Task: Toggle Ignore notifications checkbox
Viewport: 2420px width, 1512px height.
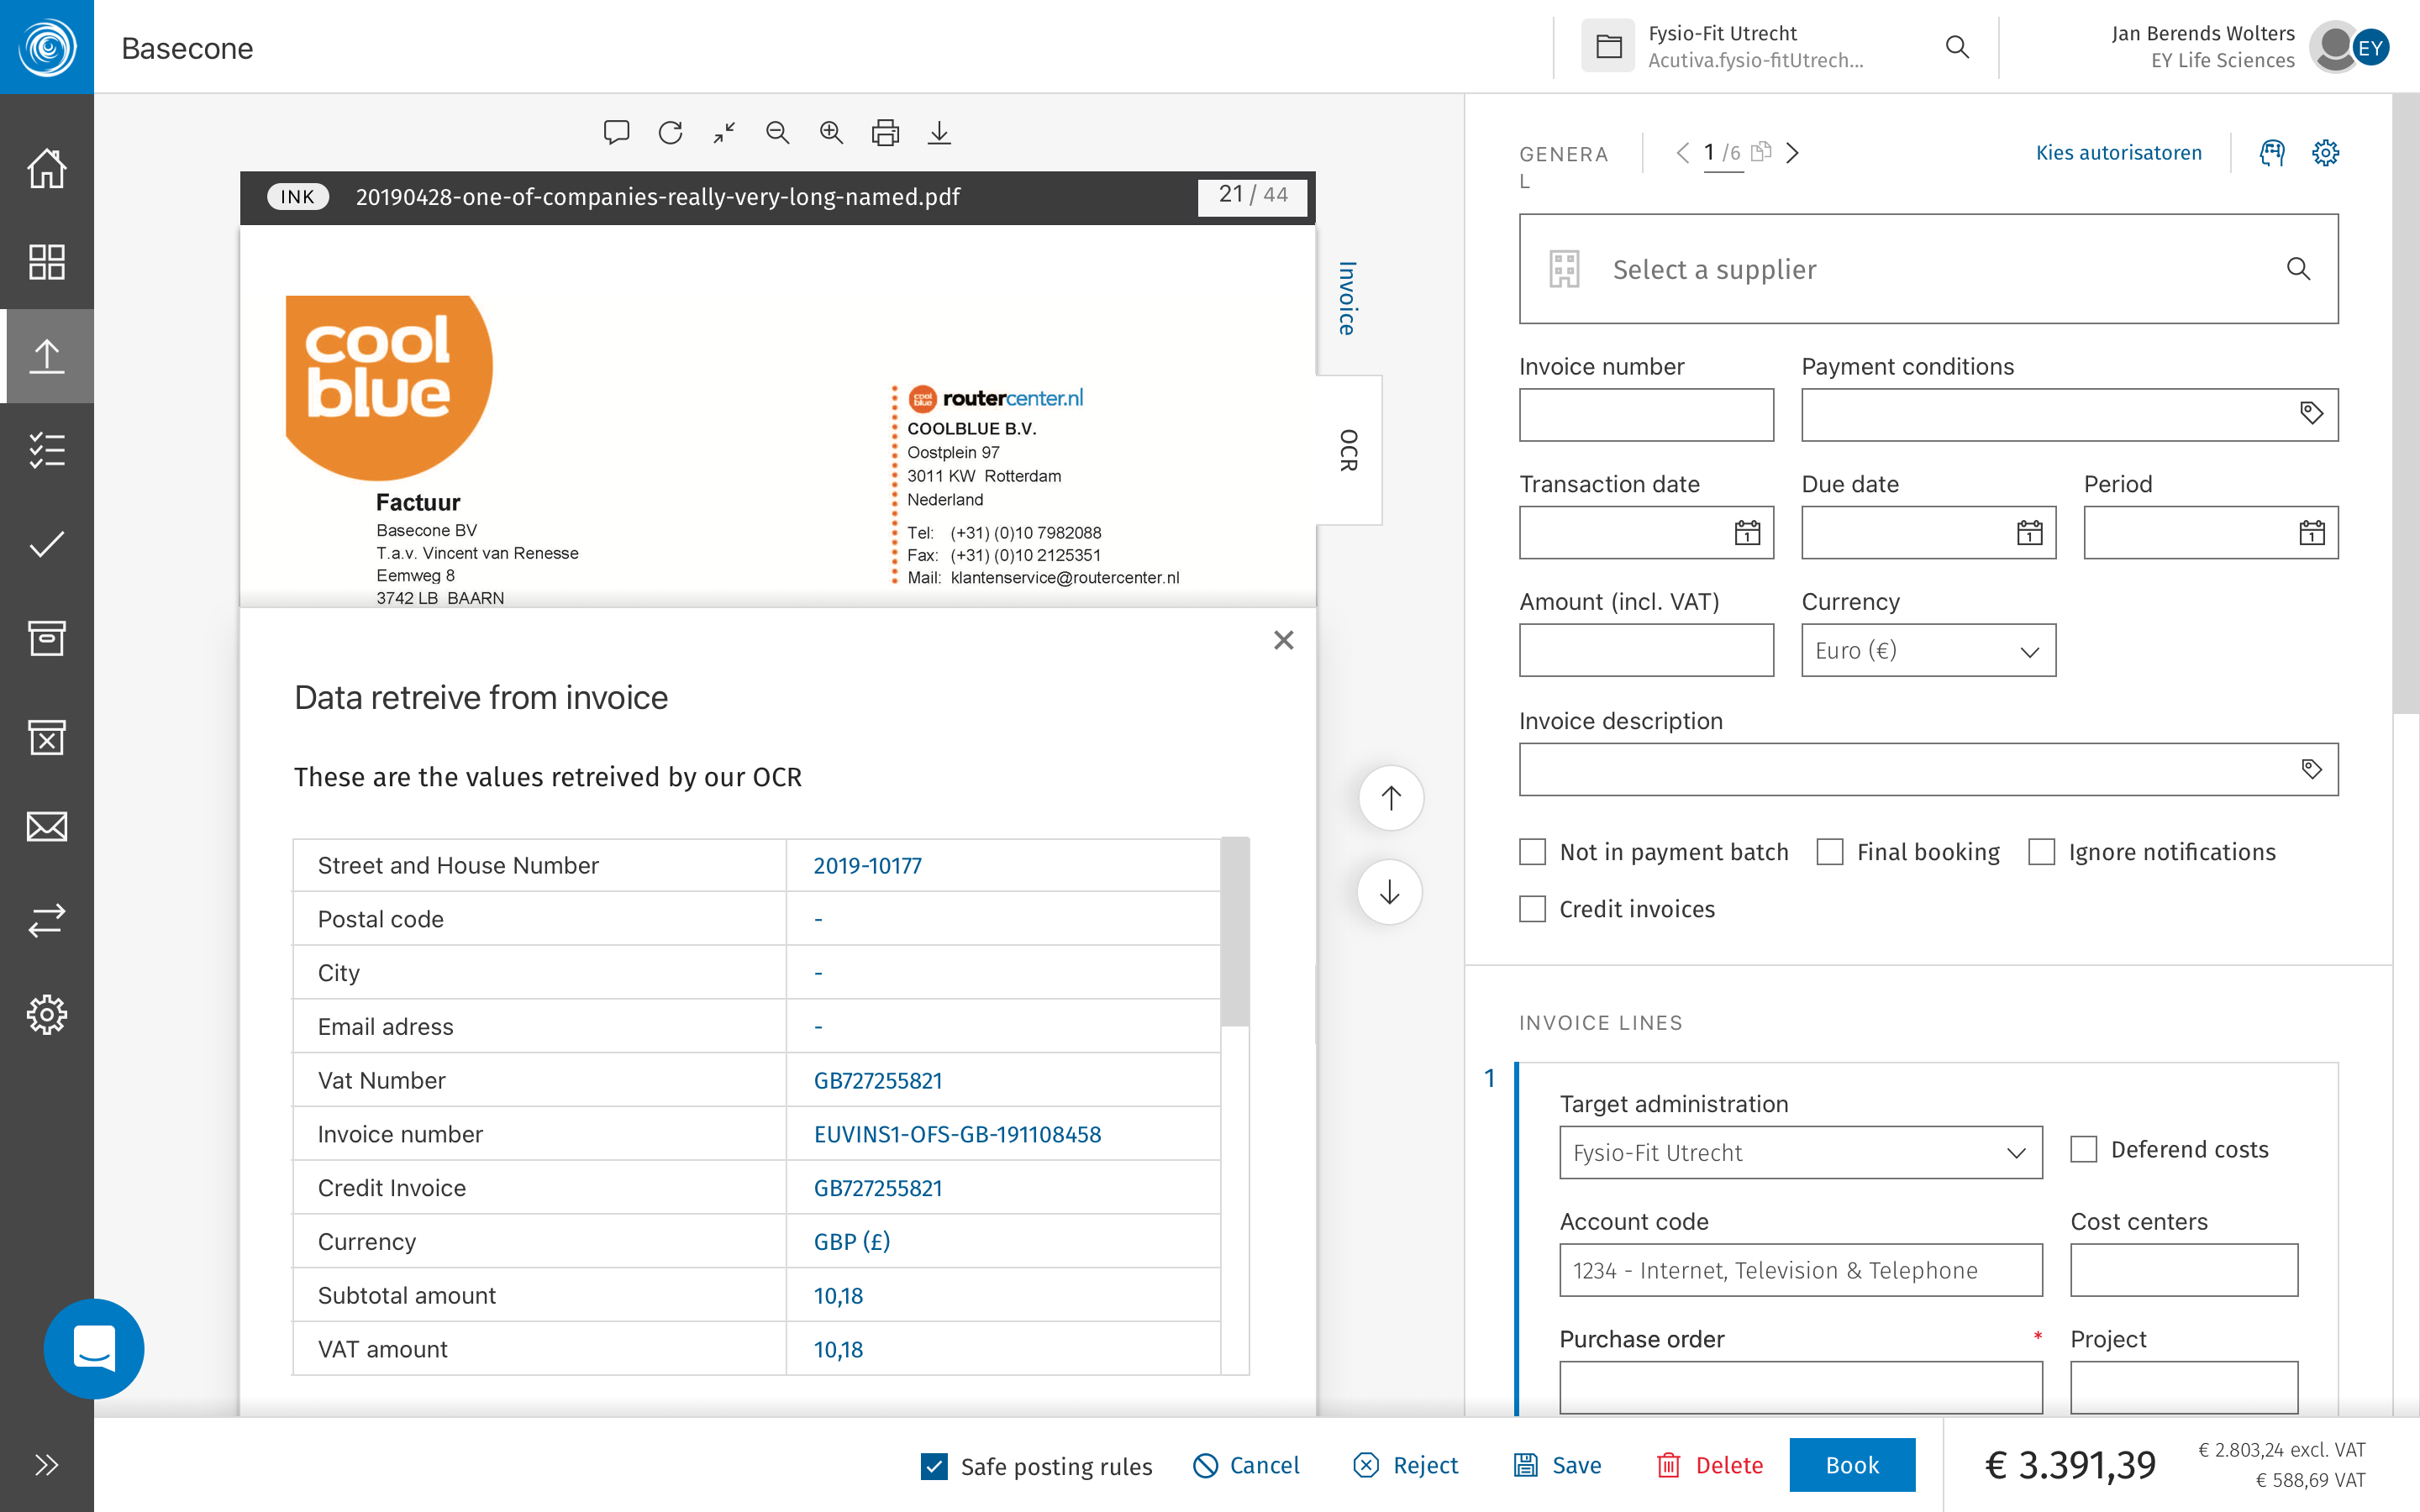Action: tap(2041, 852)
